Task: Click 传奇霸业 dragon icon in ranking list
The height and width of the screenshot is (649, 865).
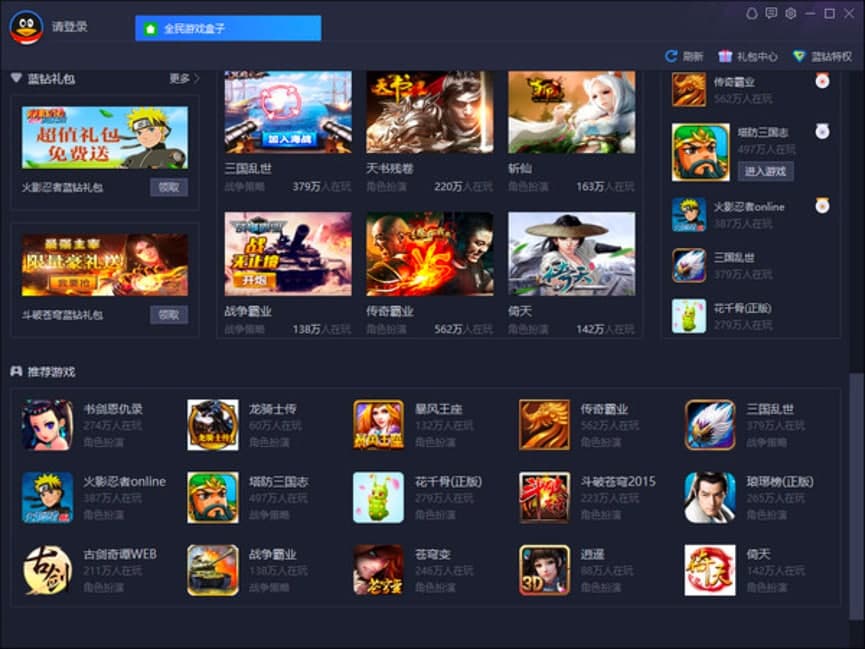Action: pyautogui.click(x=689, y=89)
